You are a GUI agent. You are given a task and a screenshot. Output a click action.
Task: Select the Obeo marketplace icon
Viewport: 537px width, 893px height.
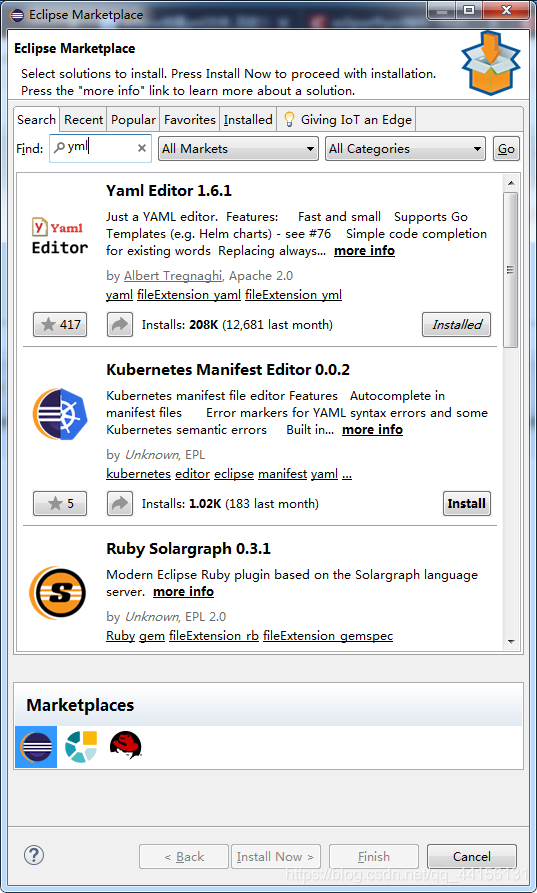[81, 747]
